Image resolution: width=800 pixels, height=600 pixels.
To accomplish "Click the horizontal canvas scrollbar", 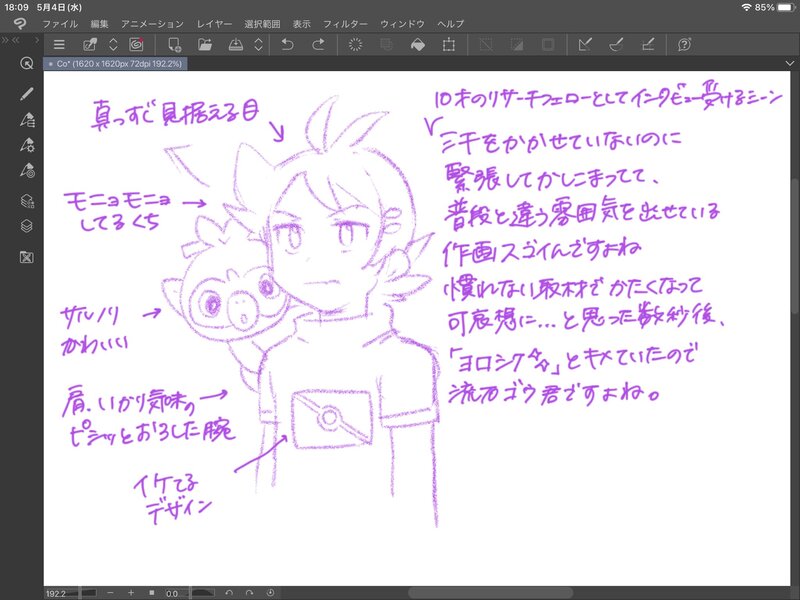I will click(490, 593).
